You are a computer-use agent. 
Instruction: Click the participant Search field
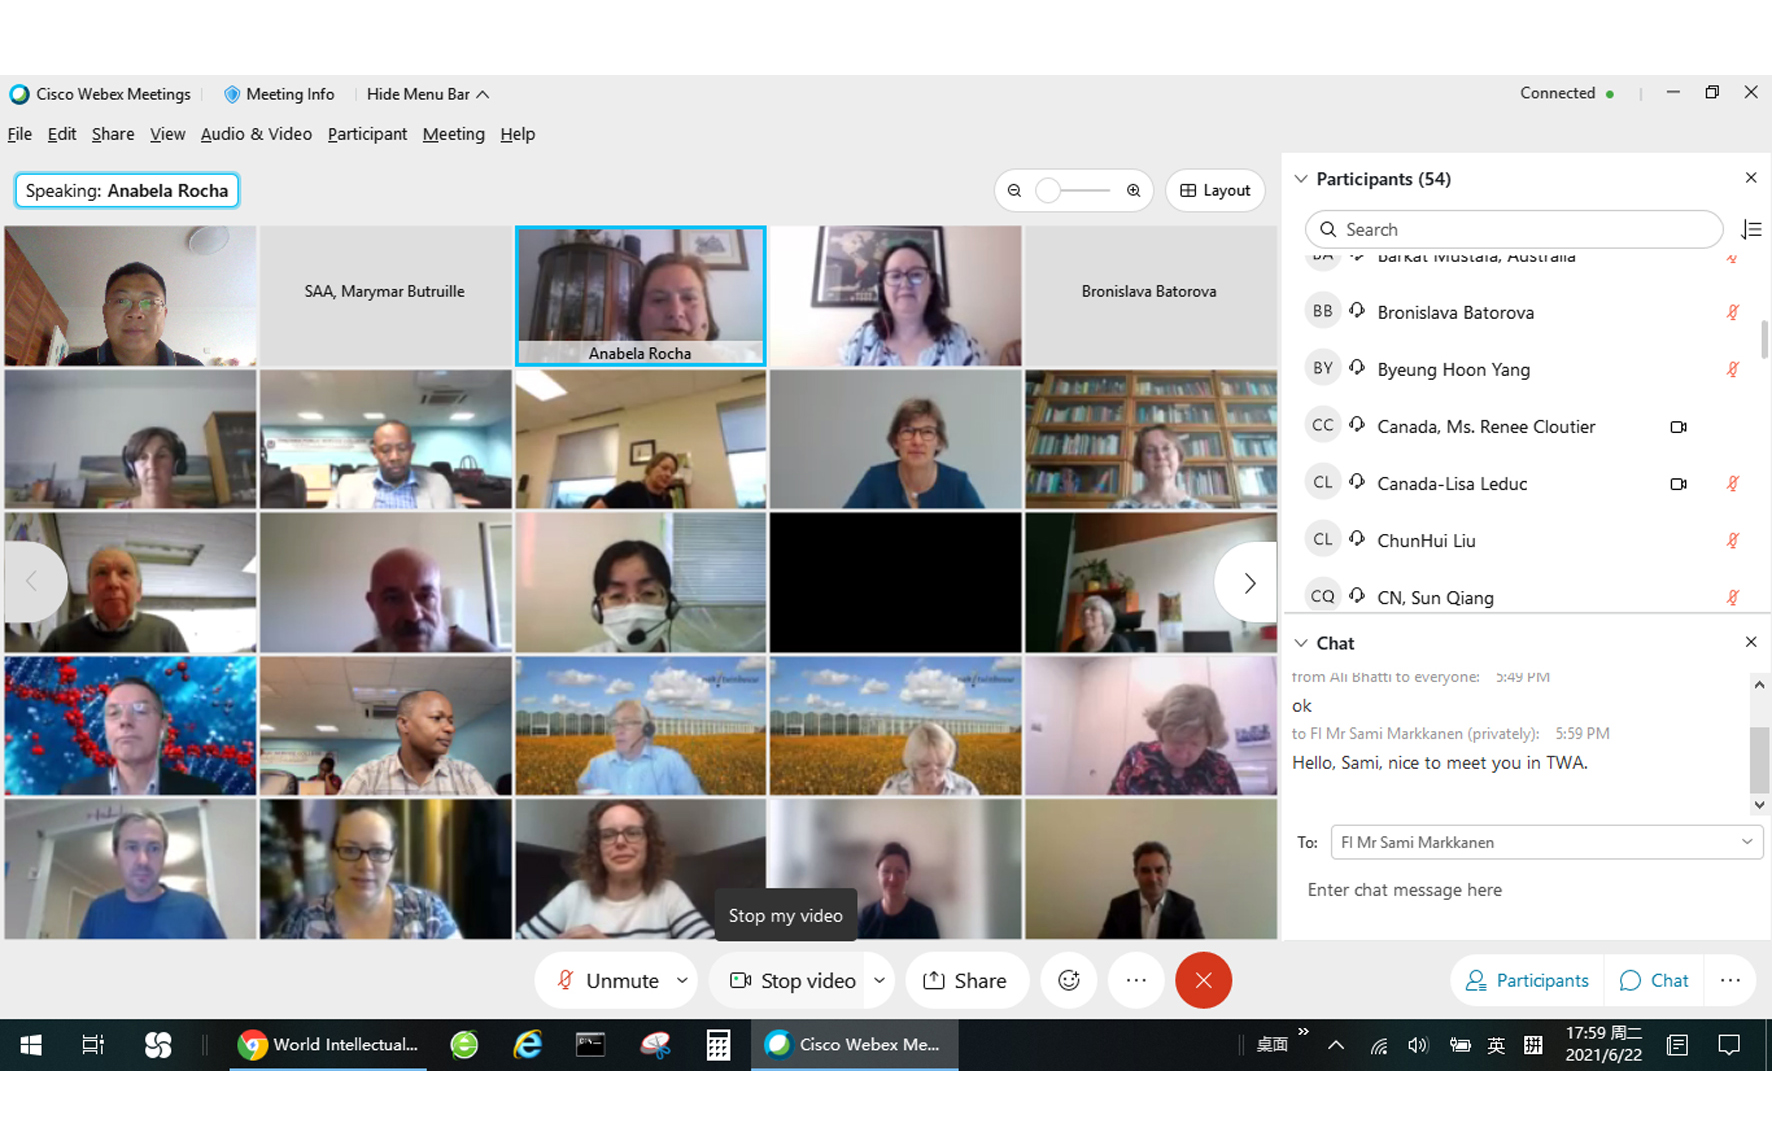tap(1514, 230)
